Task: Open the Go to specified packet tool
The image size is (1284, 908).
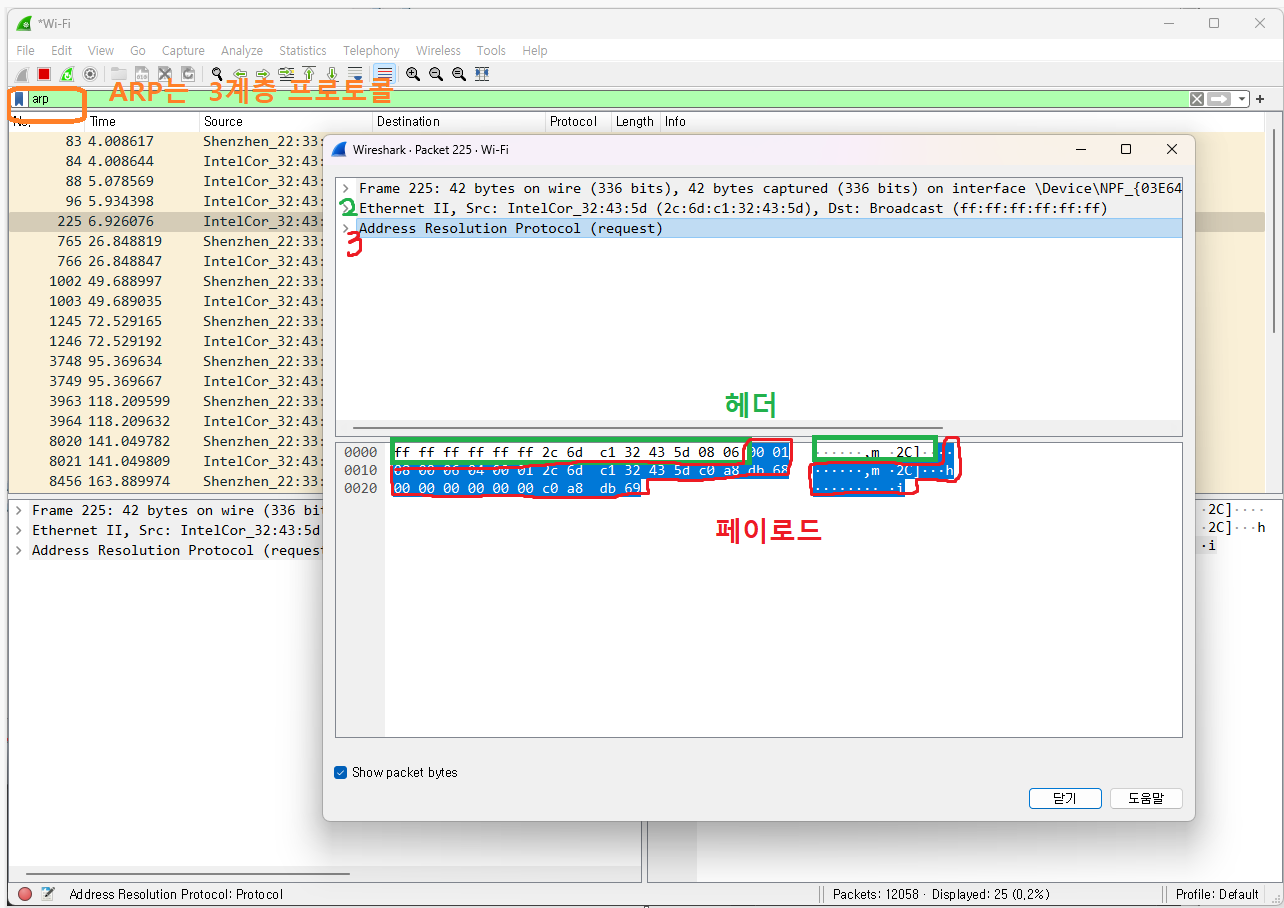Action: (286, 74)
